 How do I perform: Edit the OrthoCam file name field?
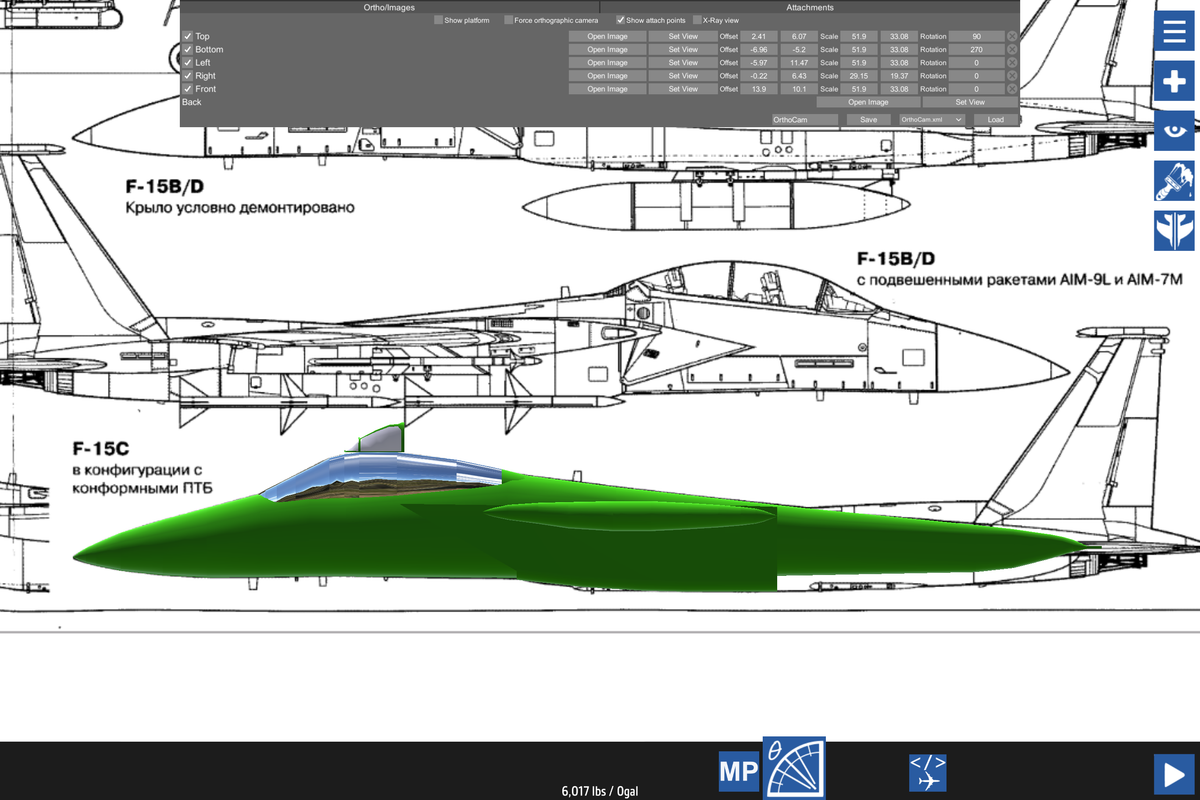click(804, 119)
